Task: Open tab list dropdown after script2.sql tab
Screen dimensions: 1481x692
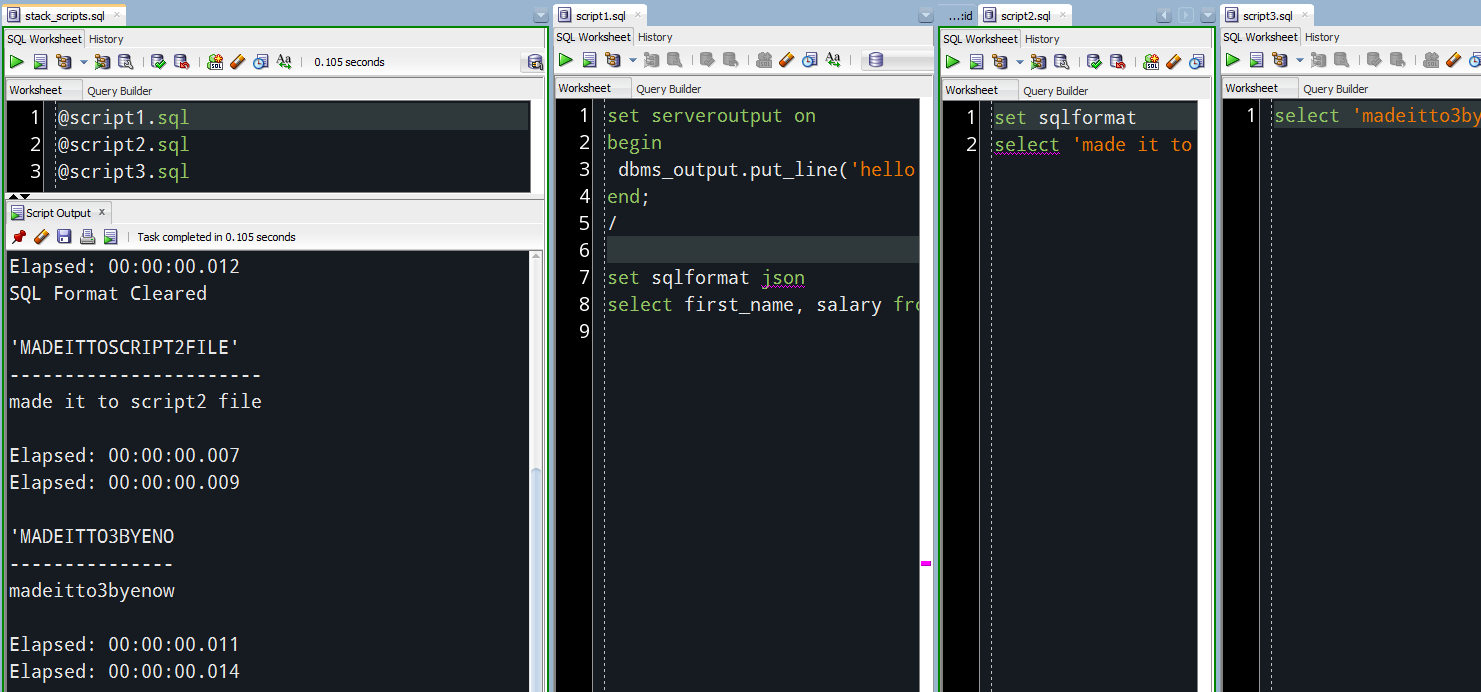Action: pyautogui.click(x=1208, y=16)
